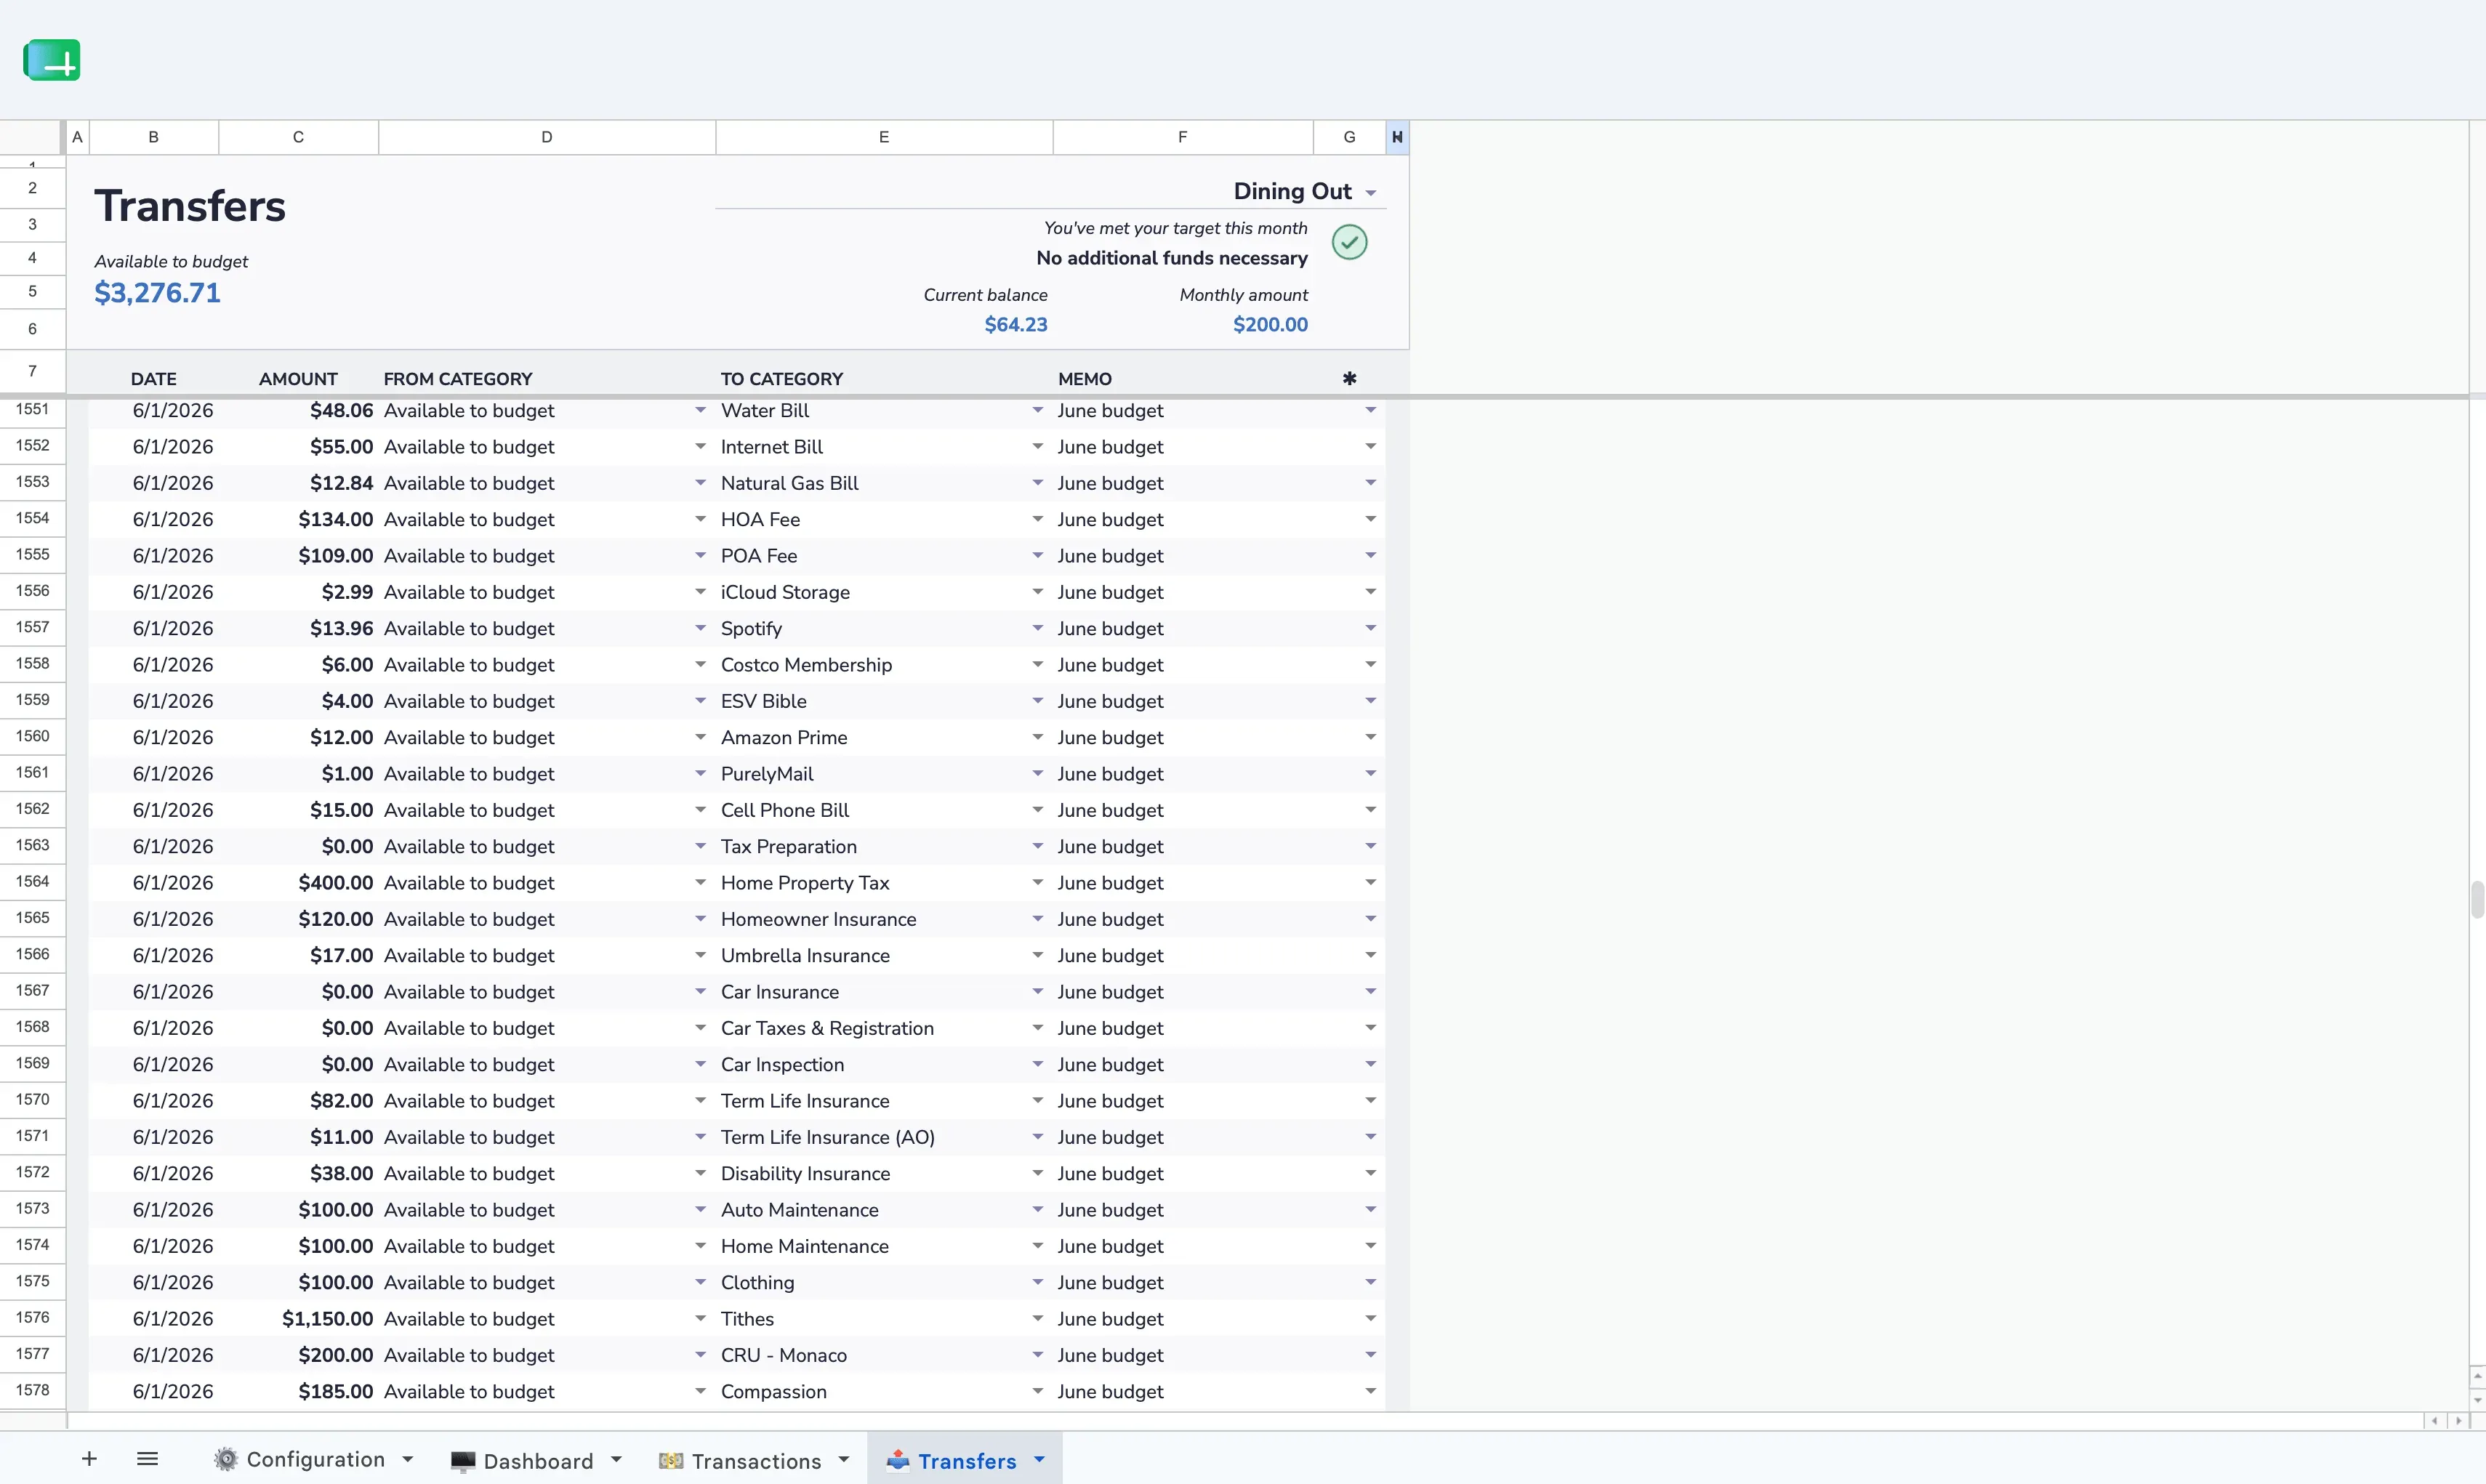Open To Category dropdown for Internet Bill row

point(1037,446)
